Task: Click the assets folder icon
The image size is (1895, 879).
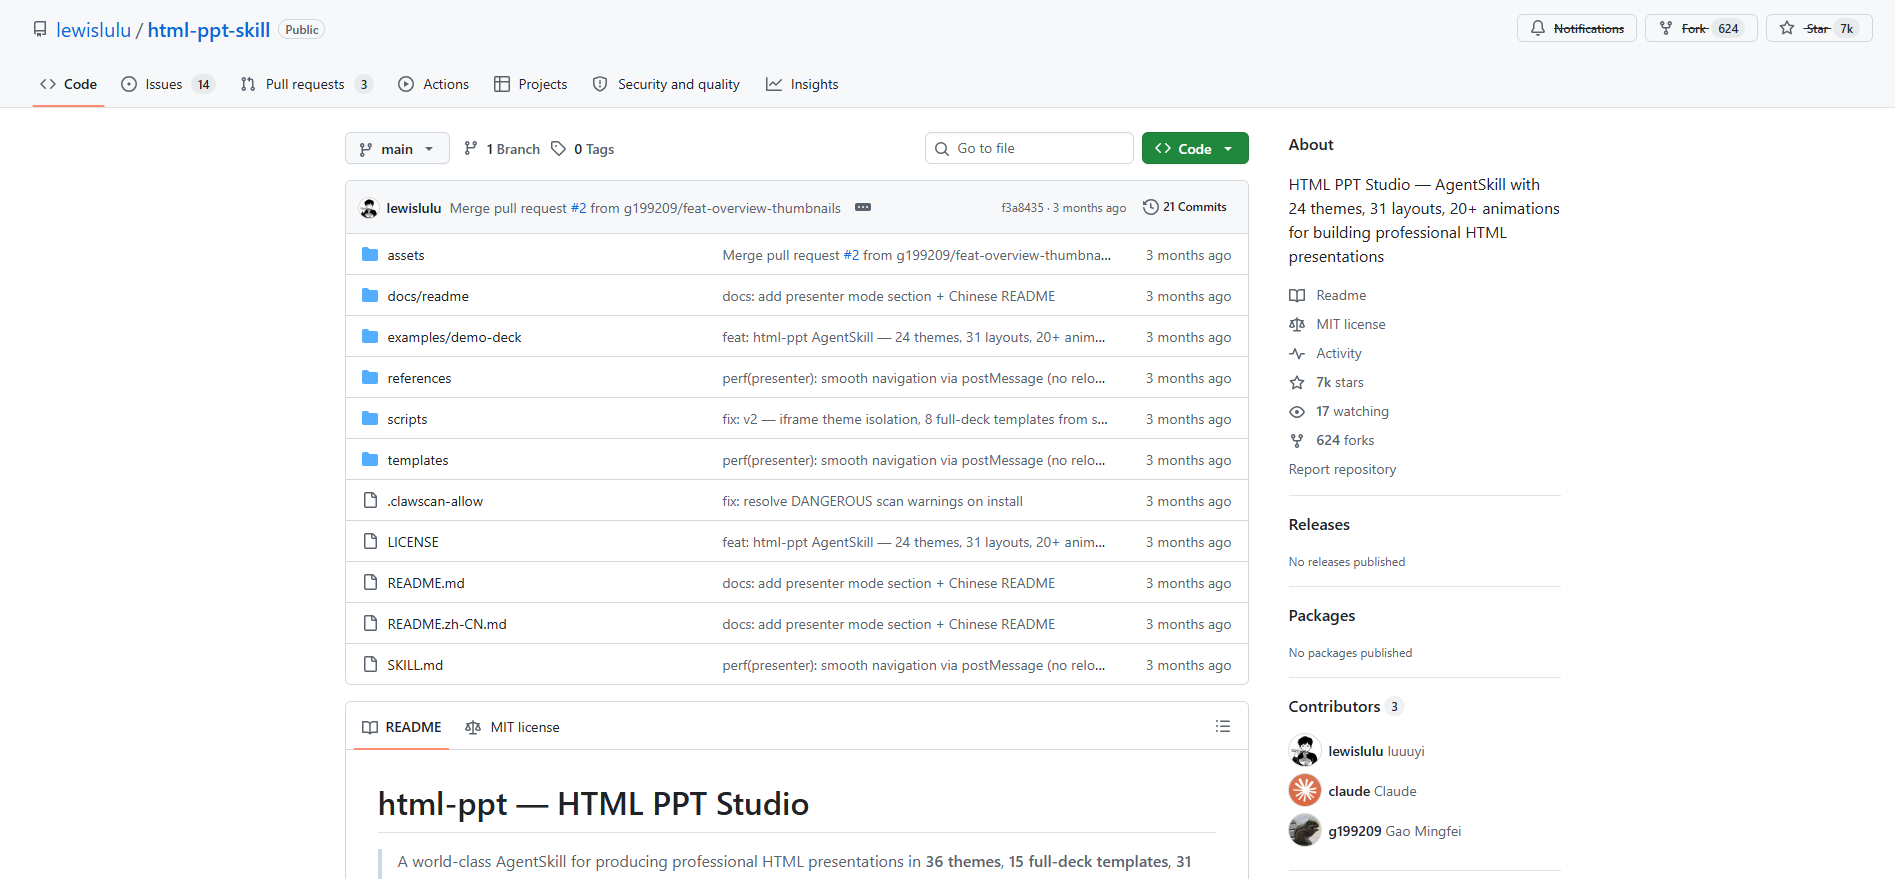Action: pyautogui.click(x=370, y=254)
